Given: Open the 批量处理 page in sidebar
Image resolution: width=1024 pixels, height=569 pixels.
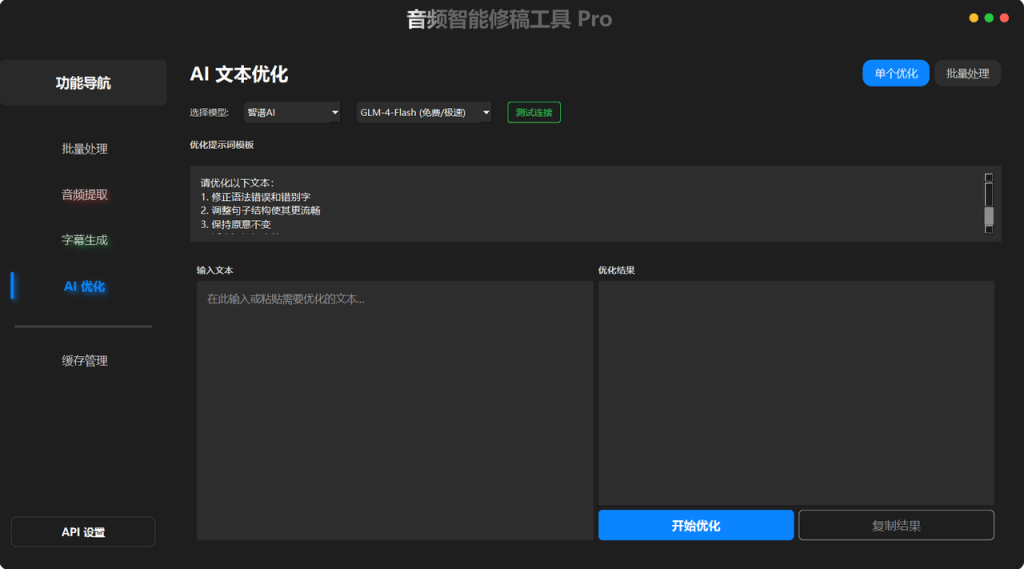Looking at the screenshot, I should [x=84, y=149].
